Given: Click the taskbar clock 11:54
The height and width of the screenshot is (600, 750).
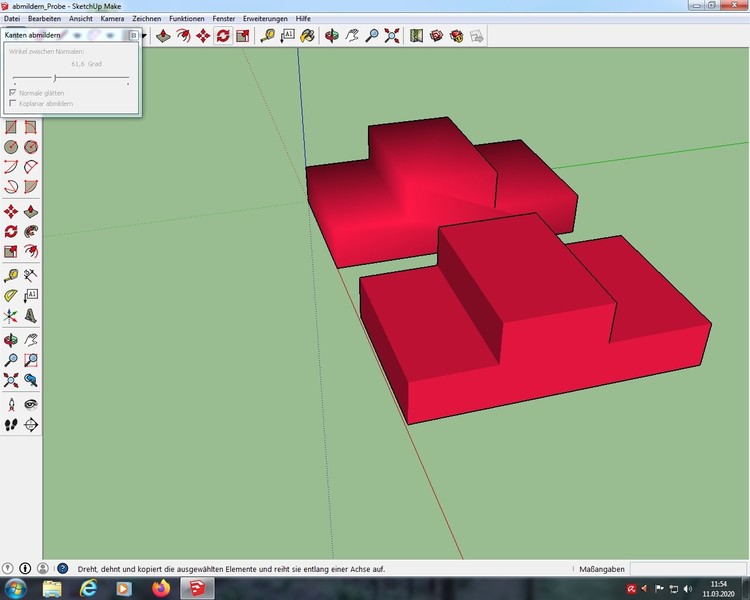Looking at the screenshot, I should (x=718, y=584).
